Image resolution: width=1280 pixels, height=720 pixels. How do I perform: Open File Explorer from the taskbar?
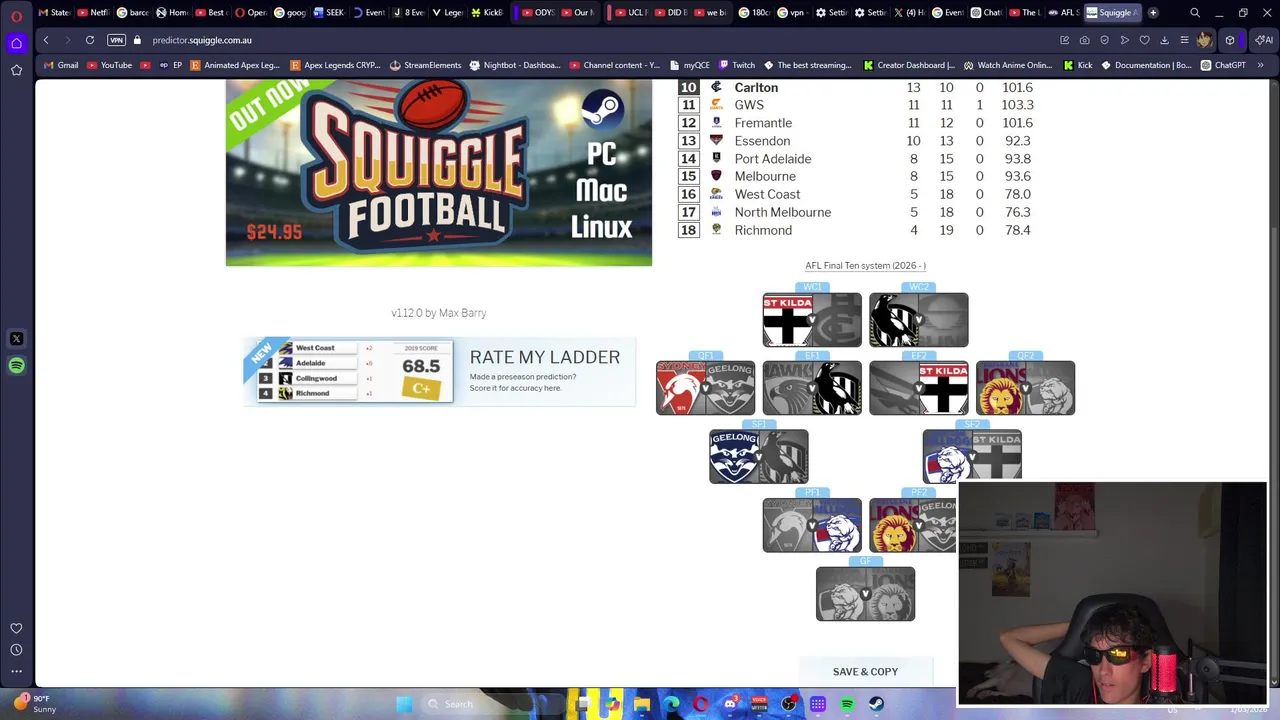pyautogui.click(x=642, y=704)
